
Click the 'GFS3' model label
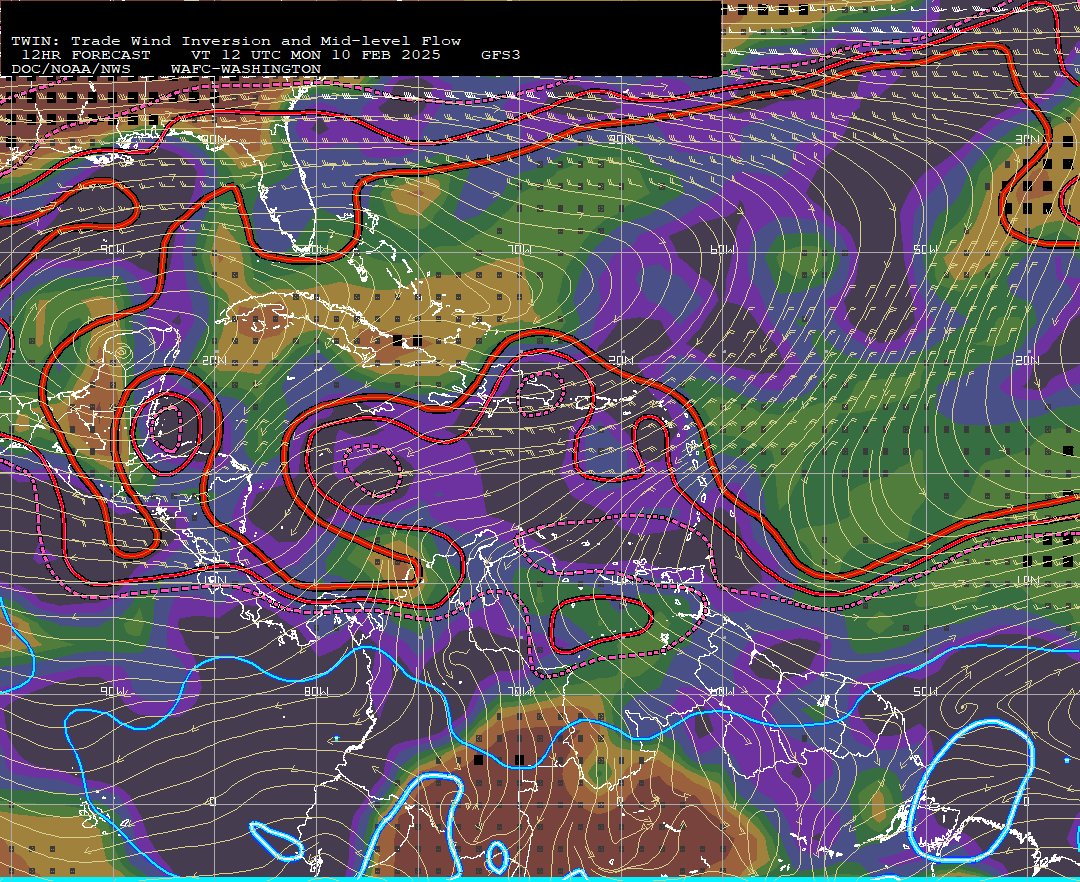point(501,54)
